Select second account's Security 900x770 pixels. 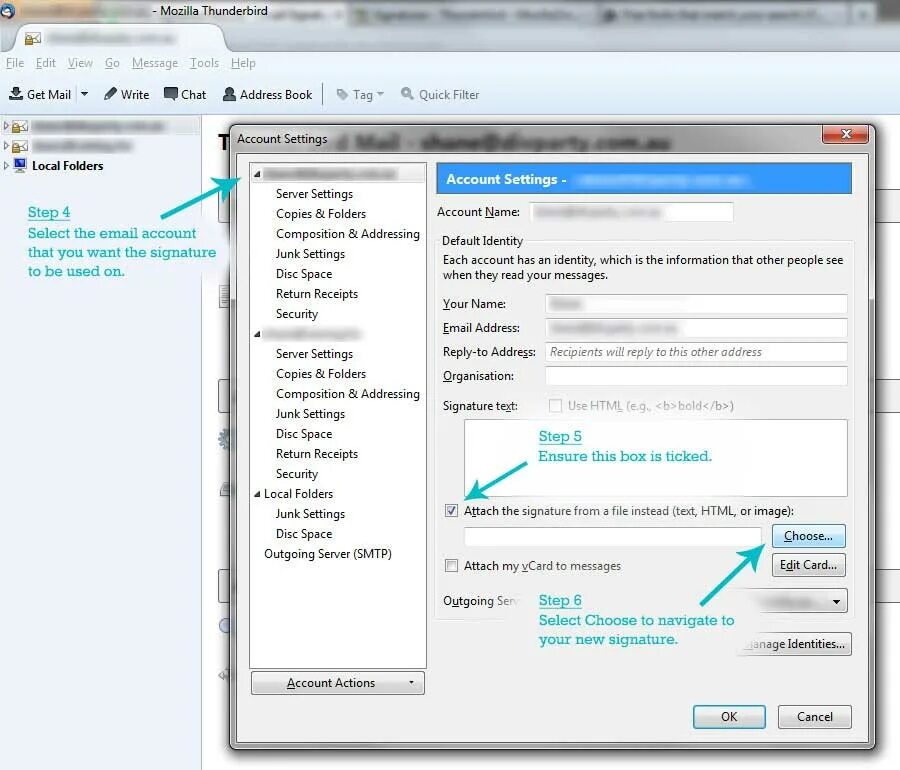click(297, 474)
